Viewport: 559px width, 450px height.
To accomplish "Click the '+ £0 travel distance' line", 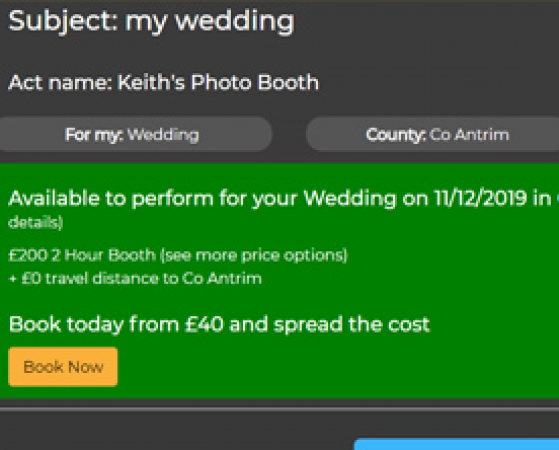I will coord(135,278).
